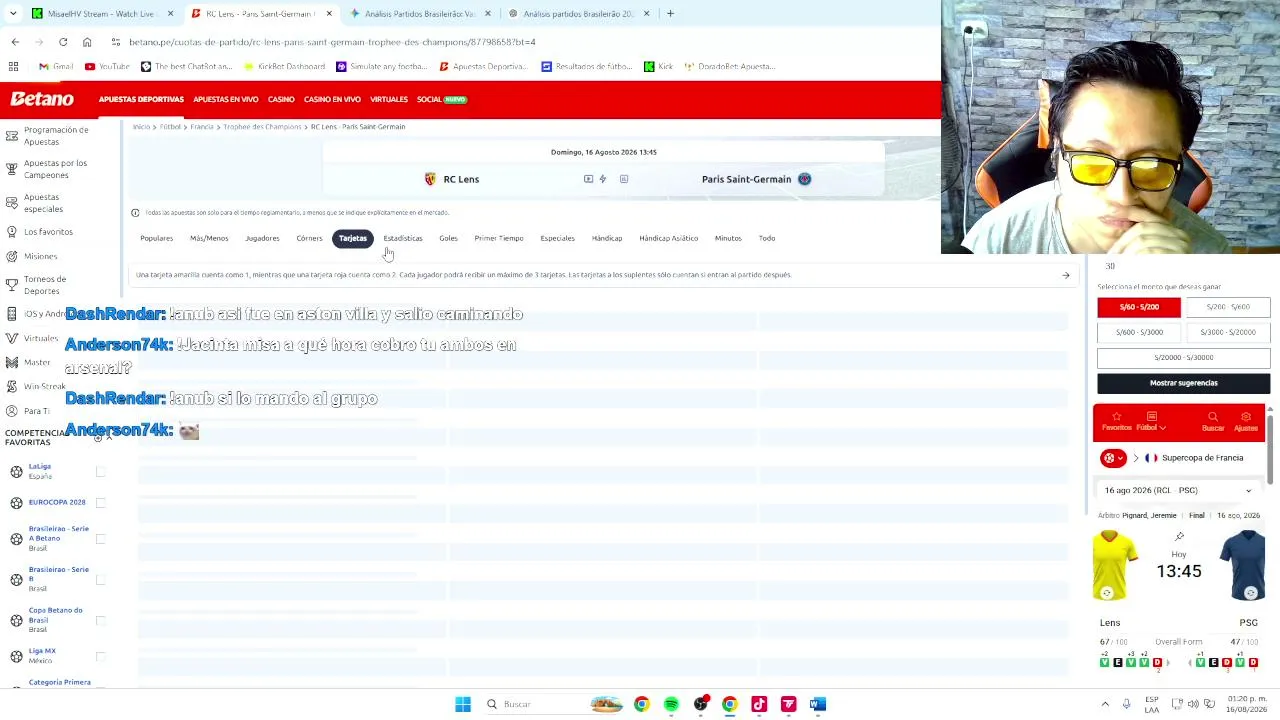Open the Kick bookmark

[x=658, y=66]
